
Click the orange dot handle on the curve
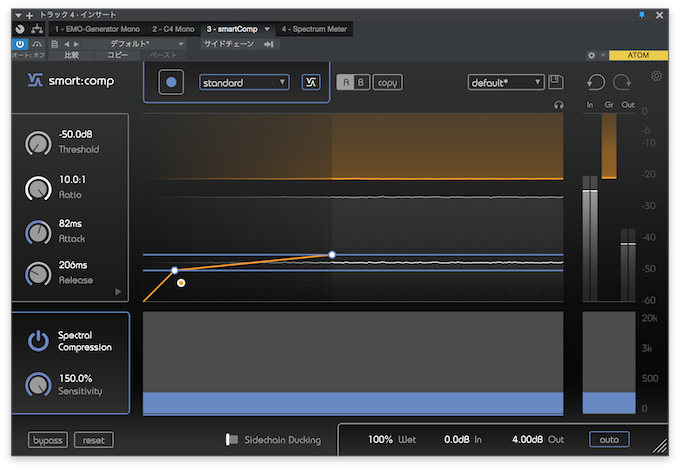[x=181, y=283]
